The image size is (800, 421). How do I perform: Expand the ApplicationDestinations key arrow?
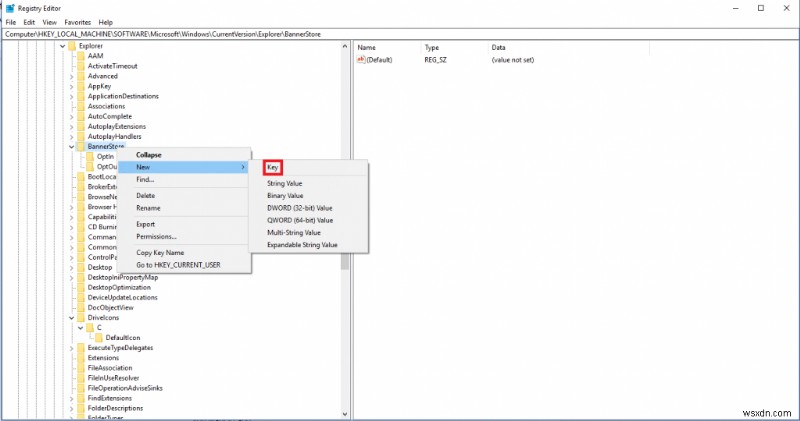(x=71, y=96)
